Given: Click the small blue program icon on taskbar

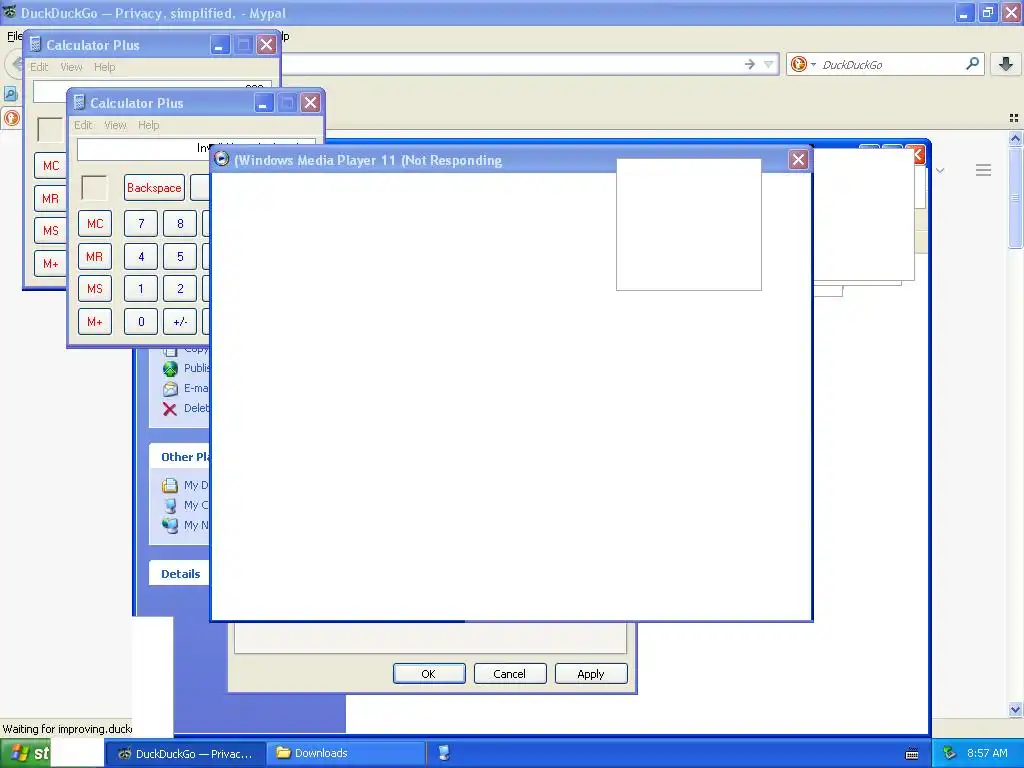Looking at the screenshot, I should [444, 753].
